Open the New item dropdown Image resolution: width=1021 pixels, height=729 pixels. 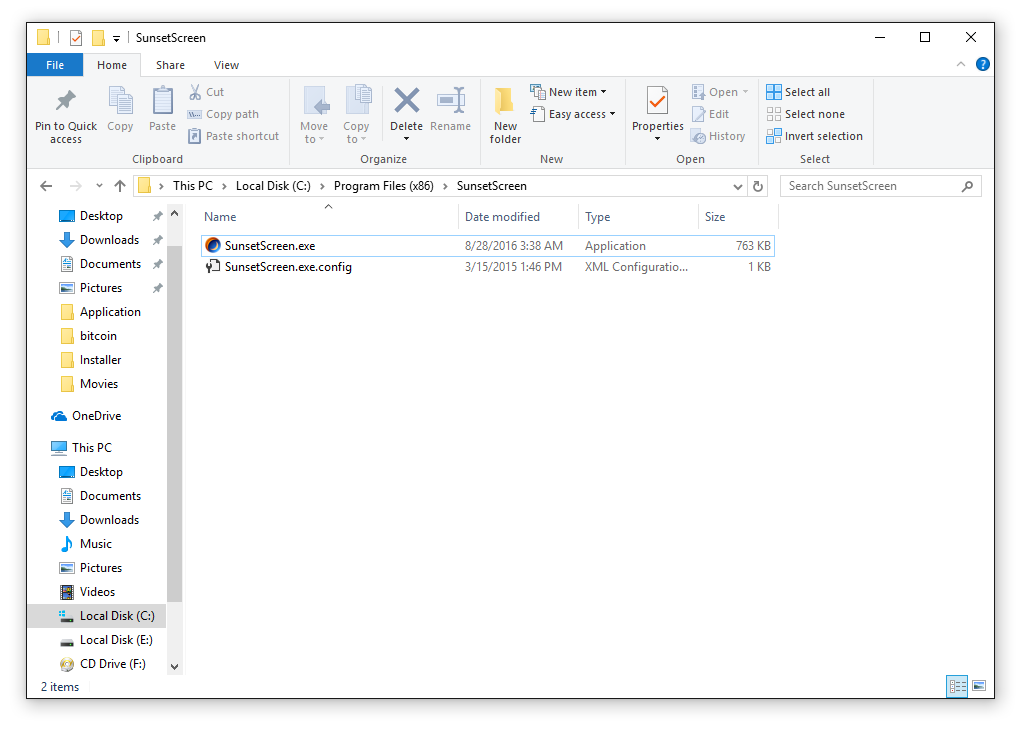(x=568, y=92)
